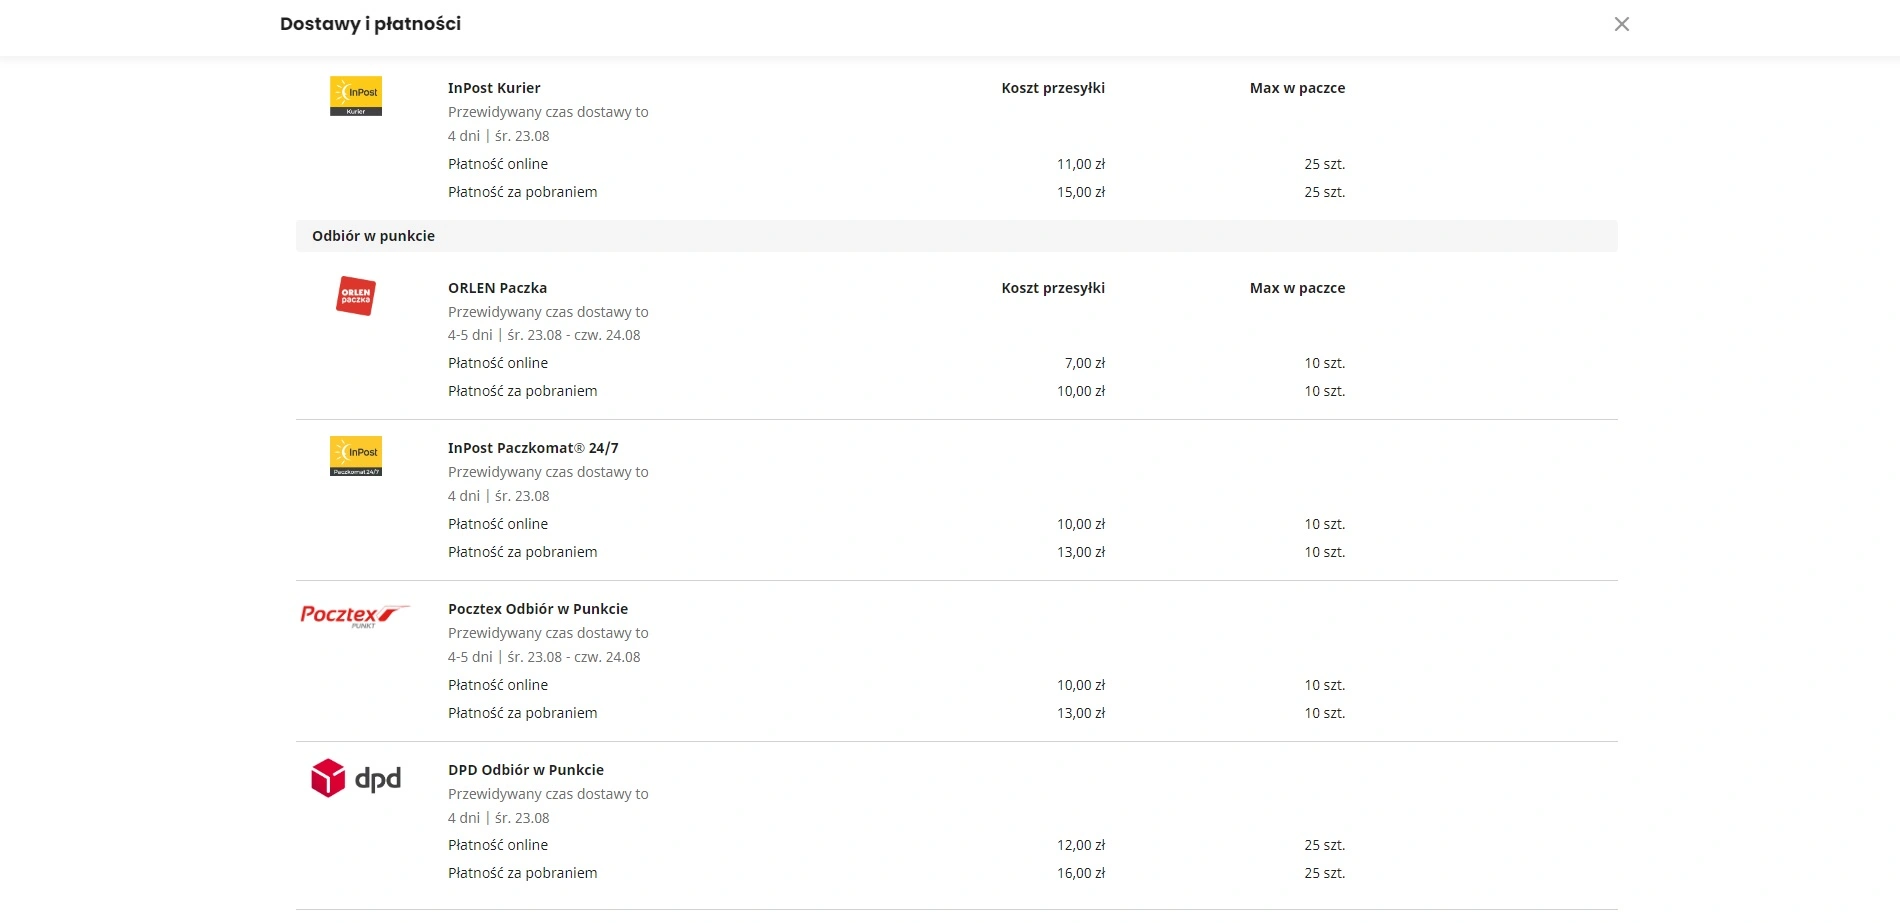Click the Dostawy i płatności dialog title

tap(370, 24)
